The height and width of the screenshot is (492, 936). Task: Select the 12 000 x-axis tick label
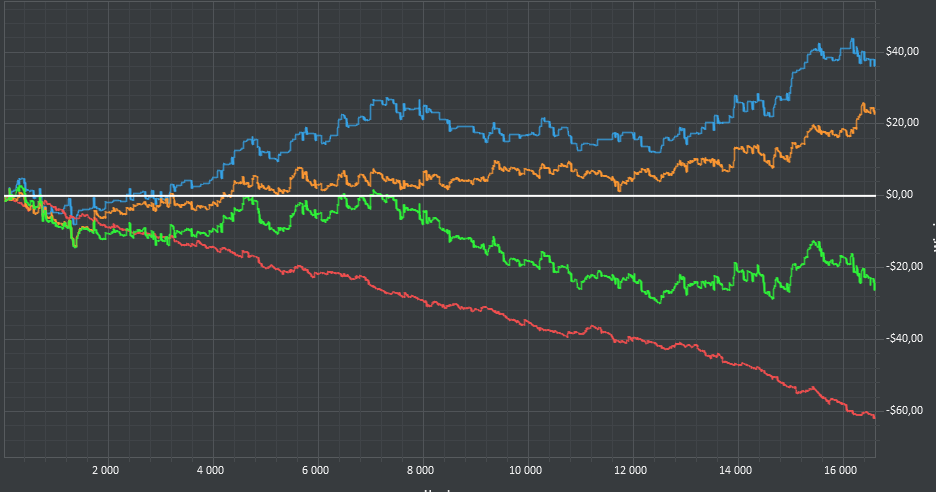point(630,471)
